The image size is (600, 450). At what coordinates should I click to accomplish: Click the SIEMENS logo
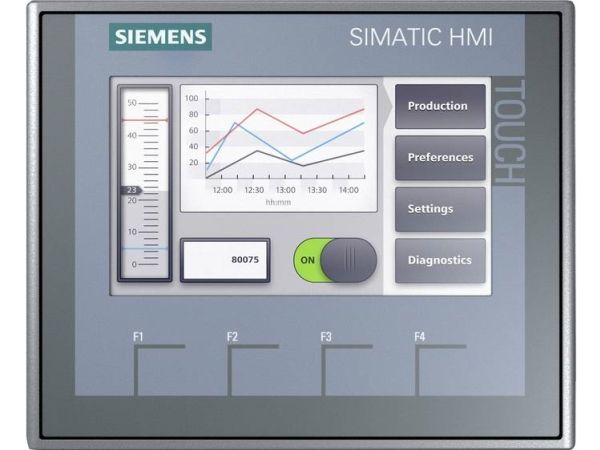pyautogui.click(x=160, y=38)
